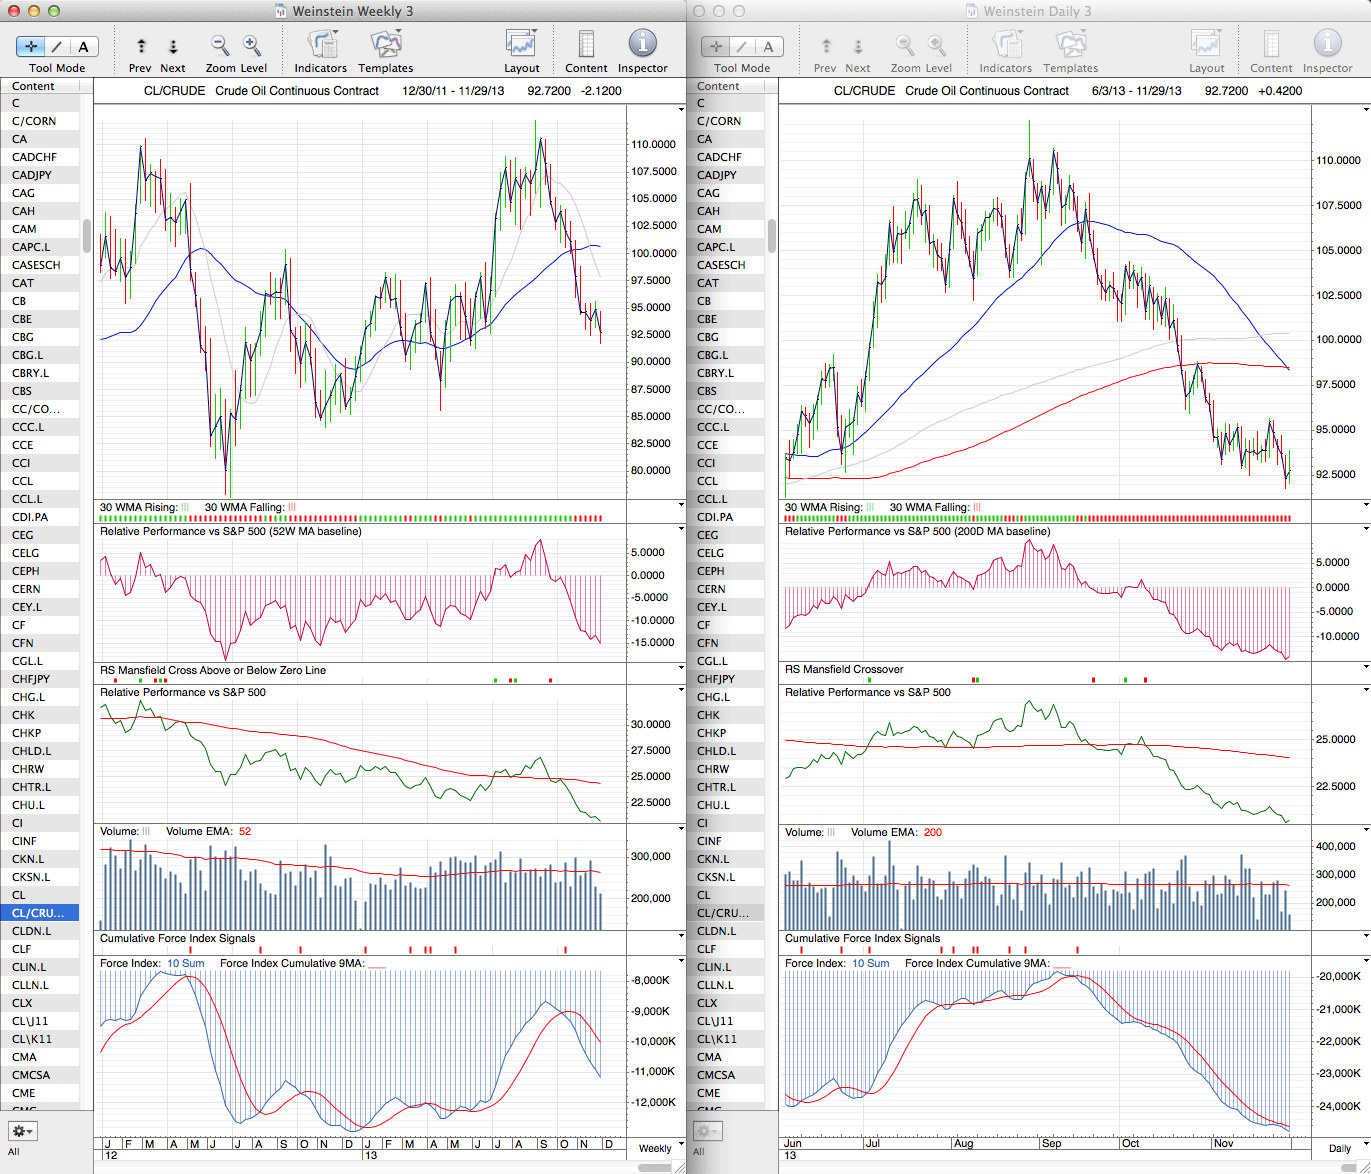Select crosshair tool mode in Weekly window
1371x1174 pixels.
pos(31,47)
